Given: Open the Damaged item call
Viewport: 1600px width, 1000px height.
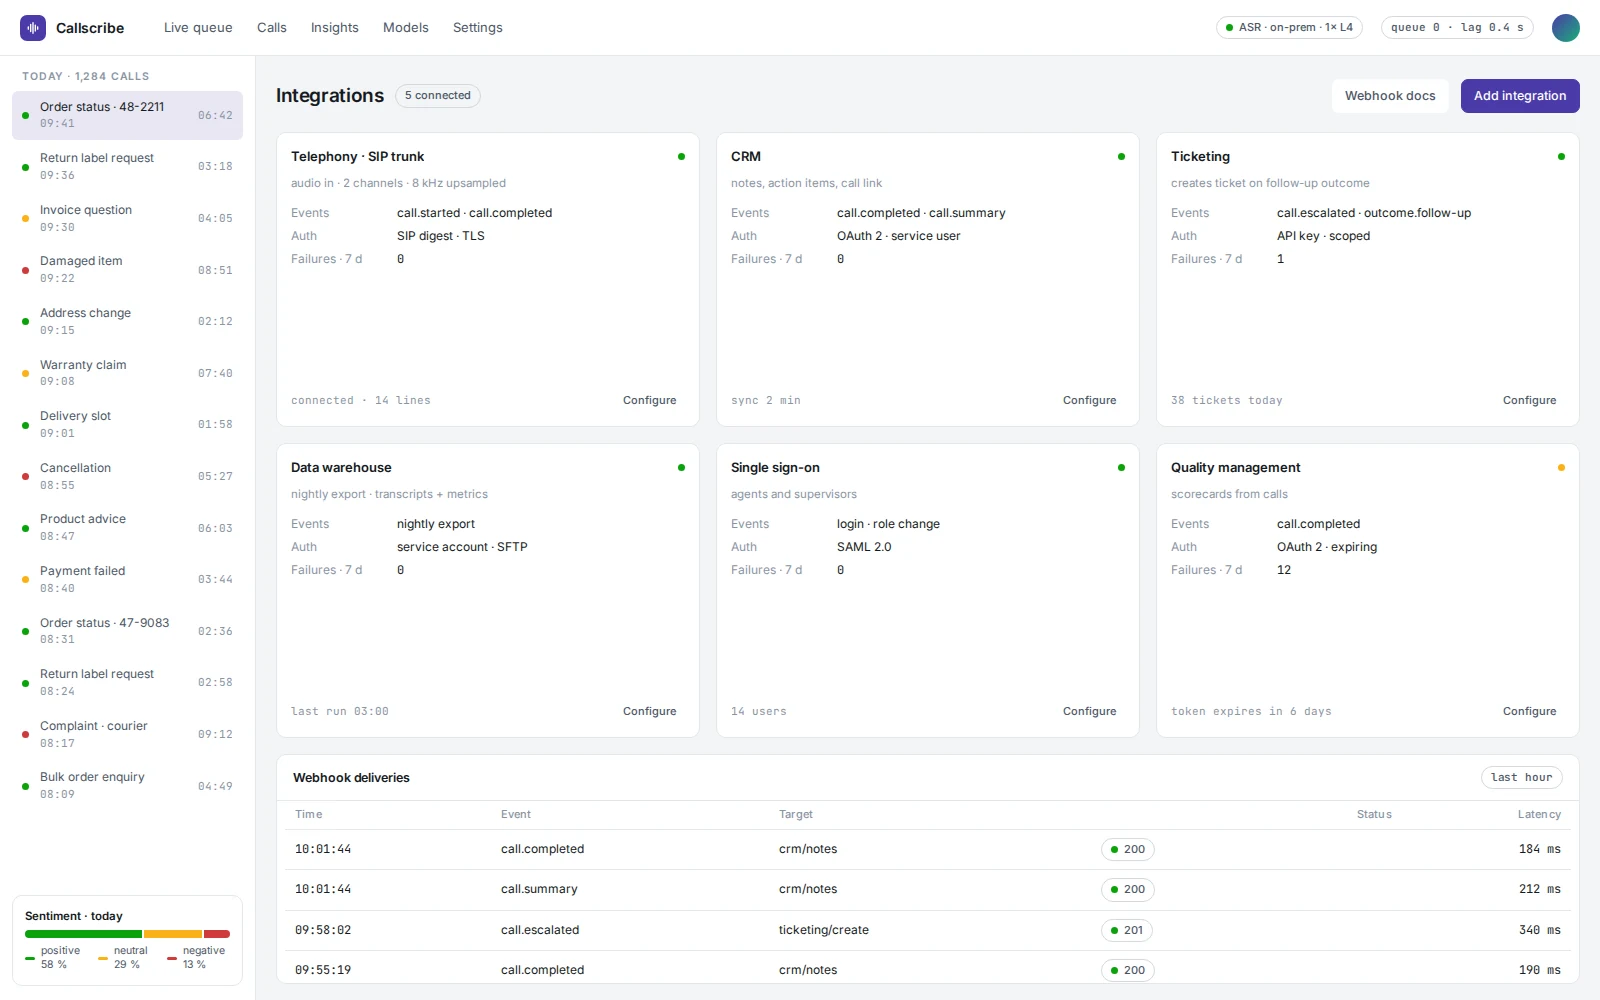Looking at the screenshot, I should click(127, 270).
